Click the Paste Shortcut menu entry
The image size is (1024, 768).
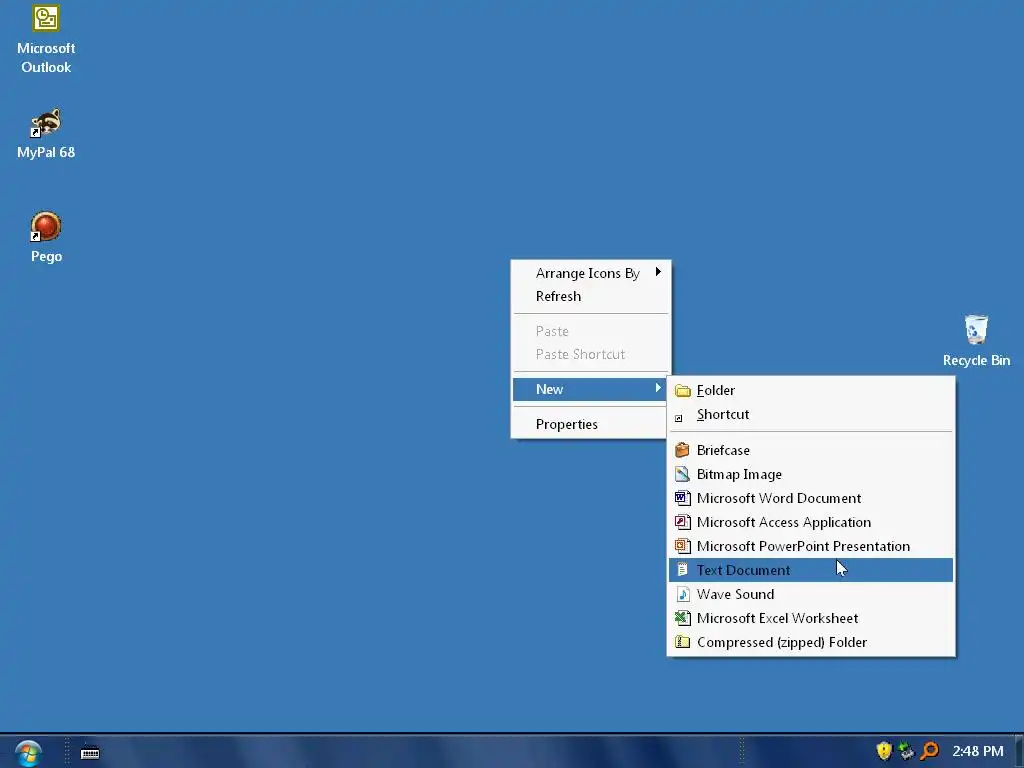point(590,354)
